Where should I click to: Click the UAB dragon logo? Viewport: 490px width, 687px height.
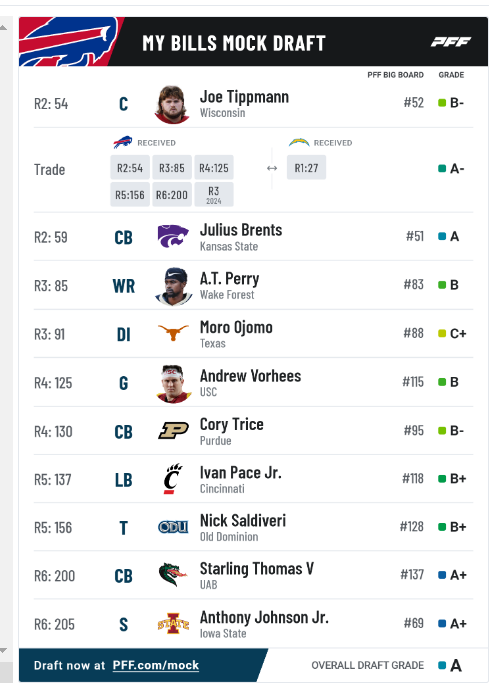click(172, 575)
